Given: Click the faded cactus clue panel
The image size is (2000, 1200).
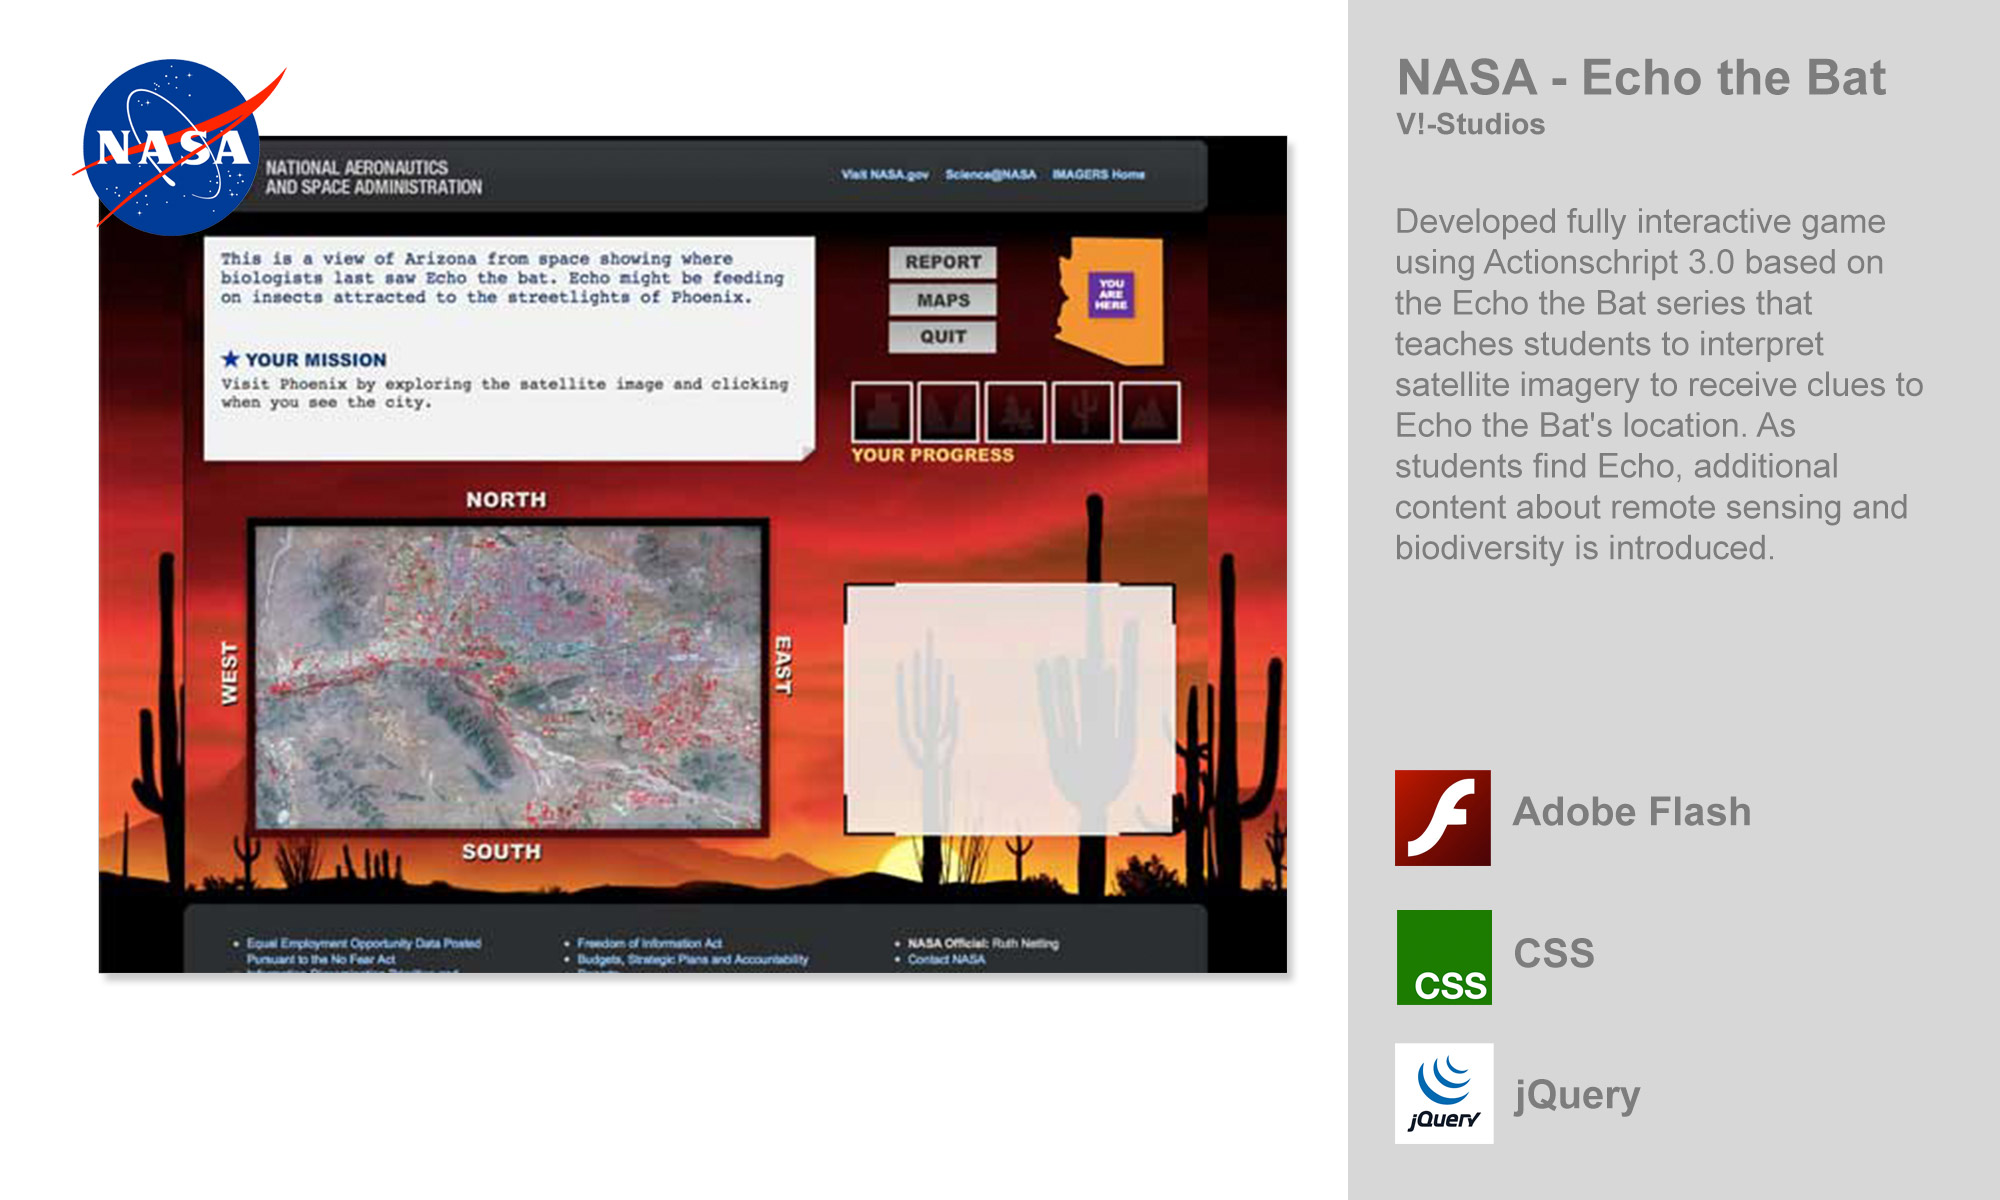Looking at the screenshot, I should (1010, 709).
